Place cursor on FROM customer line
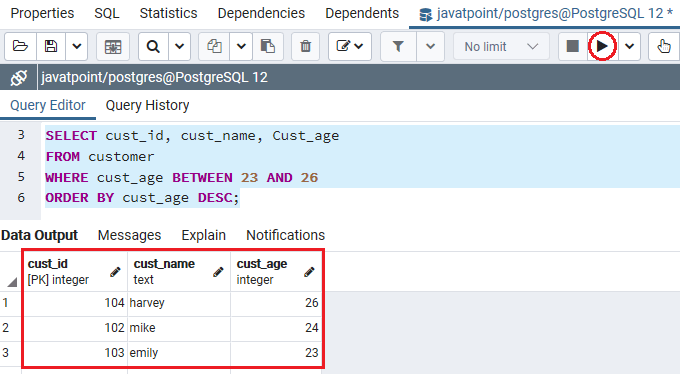680x374 pixels. tap(100, 157)
